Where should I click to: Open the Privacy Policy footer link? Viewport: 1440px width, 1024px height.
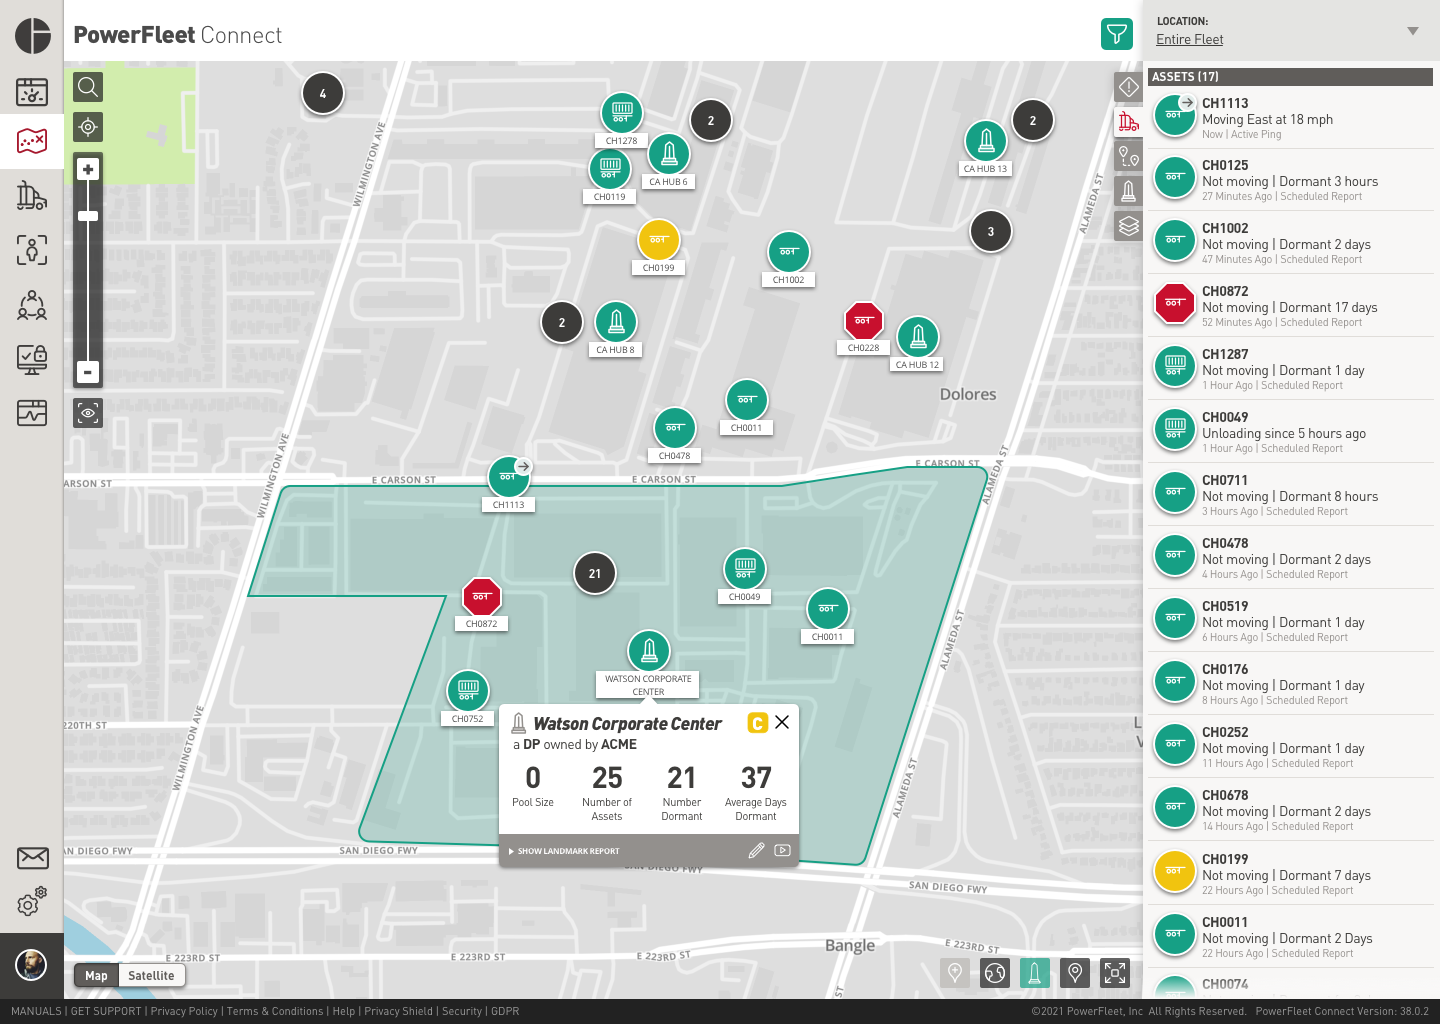(x=184, y=1011)
